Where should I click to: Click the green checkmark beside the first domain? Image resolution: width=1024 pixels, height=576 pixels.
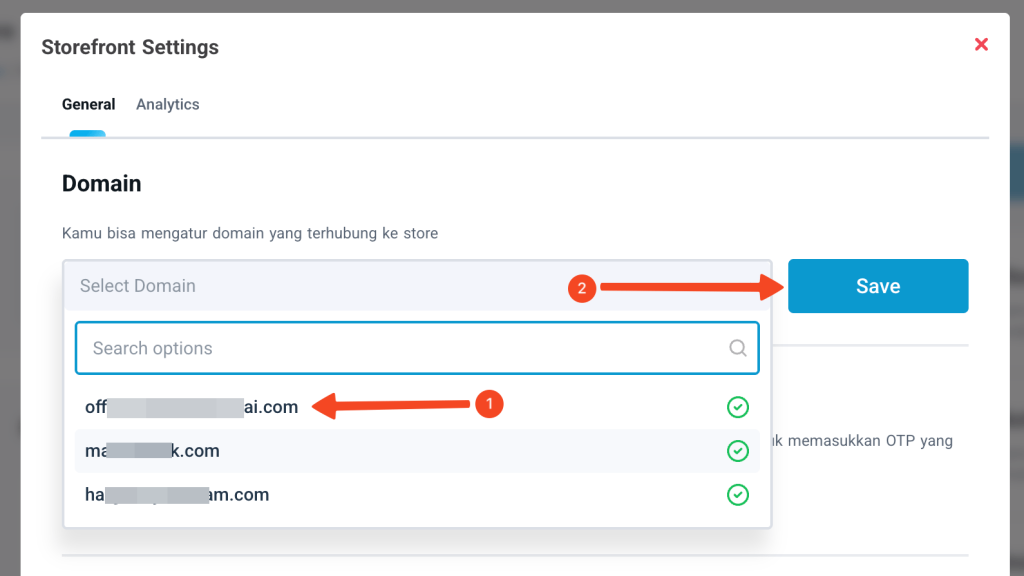point(738,407)
